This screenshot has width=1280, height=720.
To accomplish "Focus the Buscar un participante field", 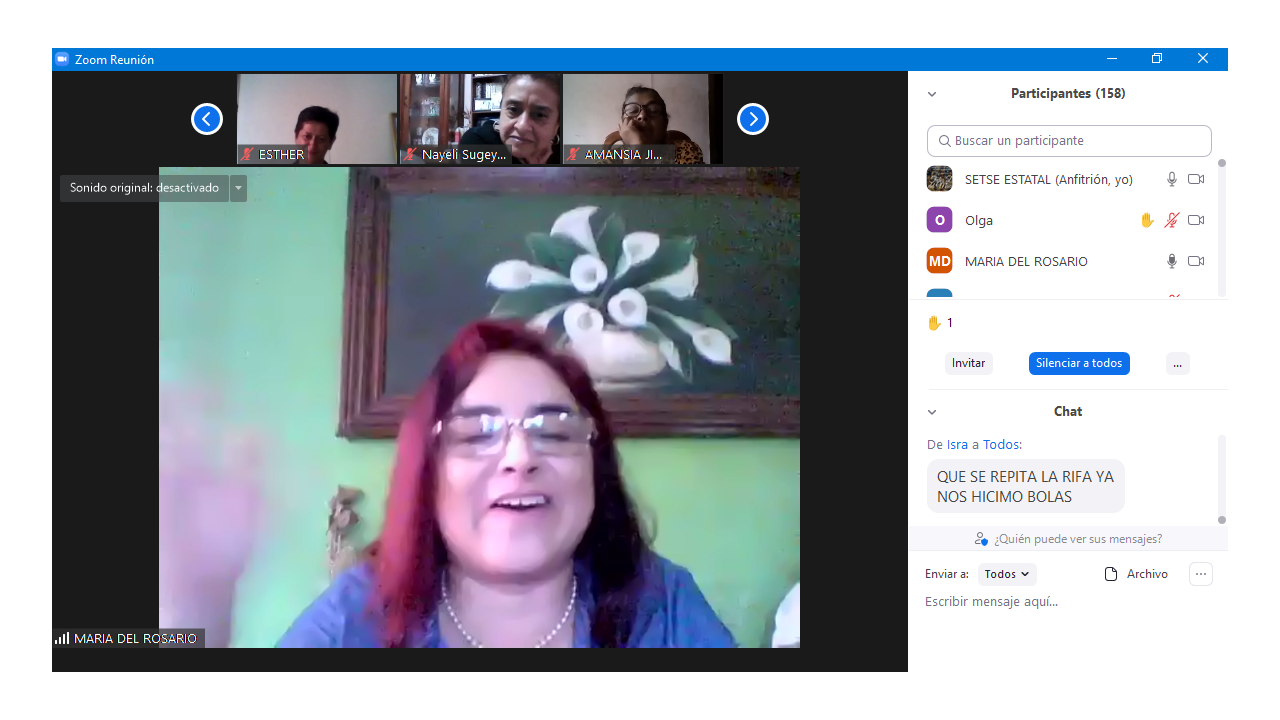I will point(1069,141).
